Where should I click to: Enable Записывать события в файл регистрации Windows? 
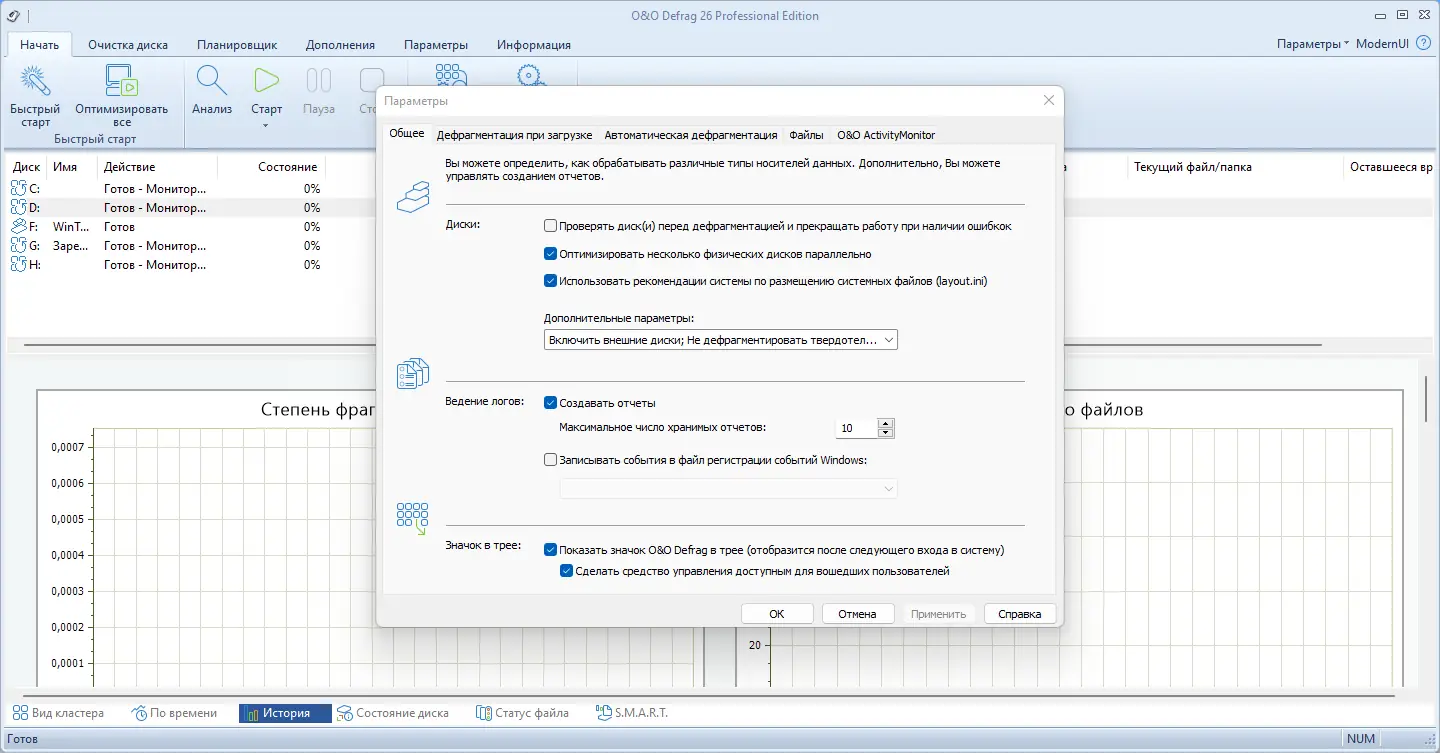550,460
